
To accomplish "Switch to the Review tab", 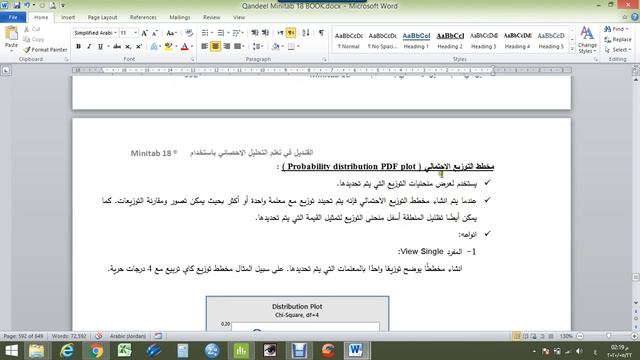I will tap(211, 17).
